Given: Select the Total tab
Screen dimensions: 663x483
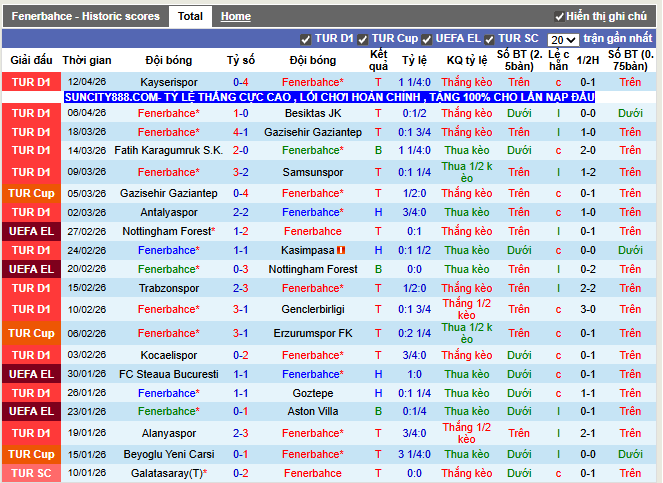Looking at the screenshot, I should [189, 16].
